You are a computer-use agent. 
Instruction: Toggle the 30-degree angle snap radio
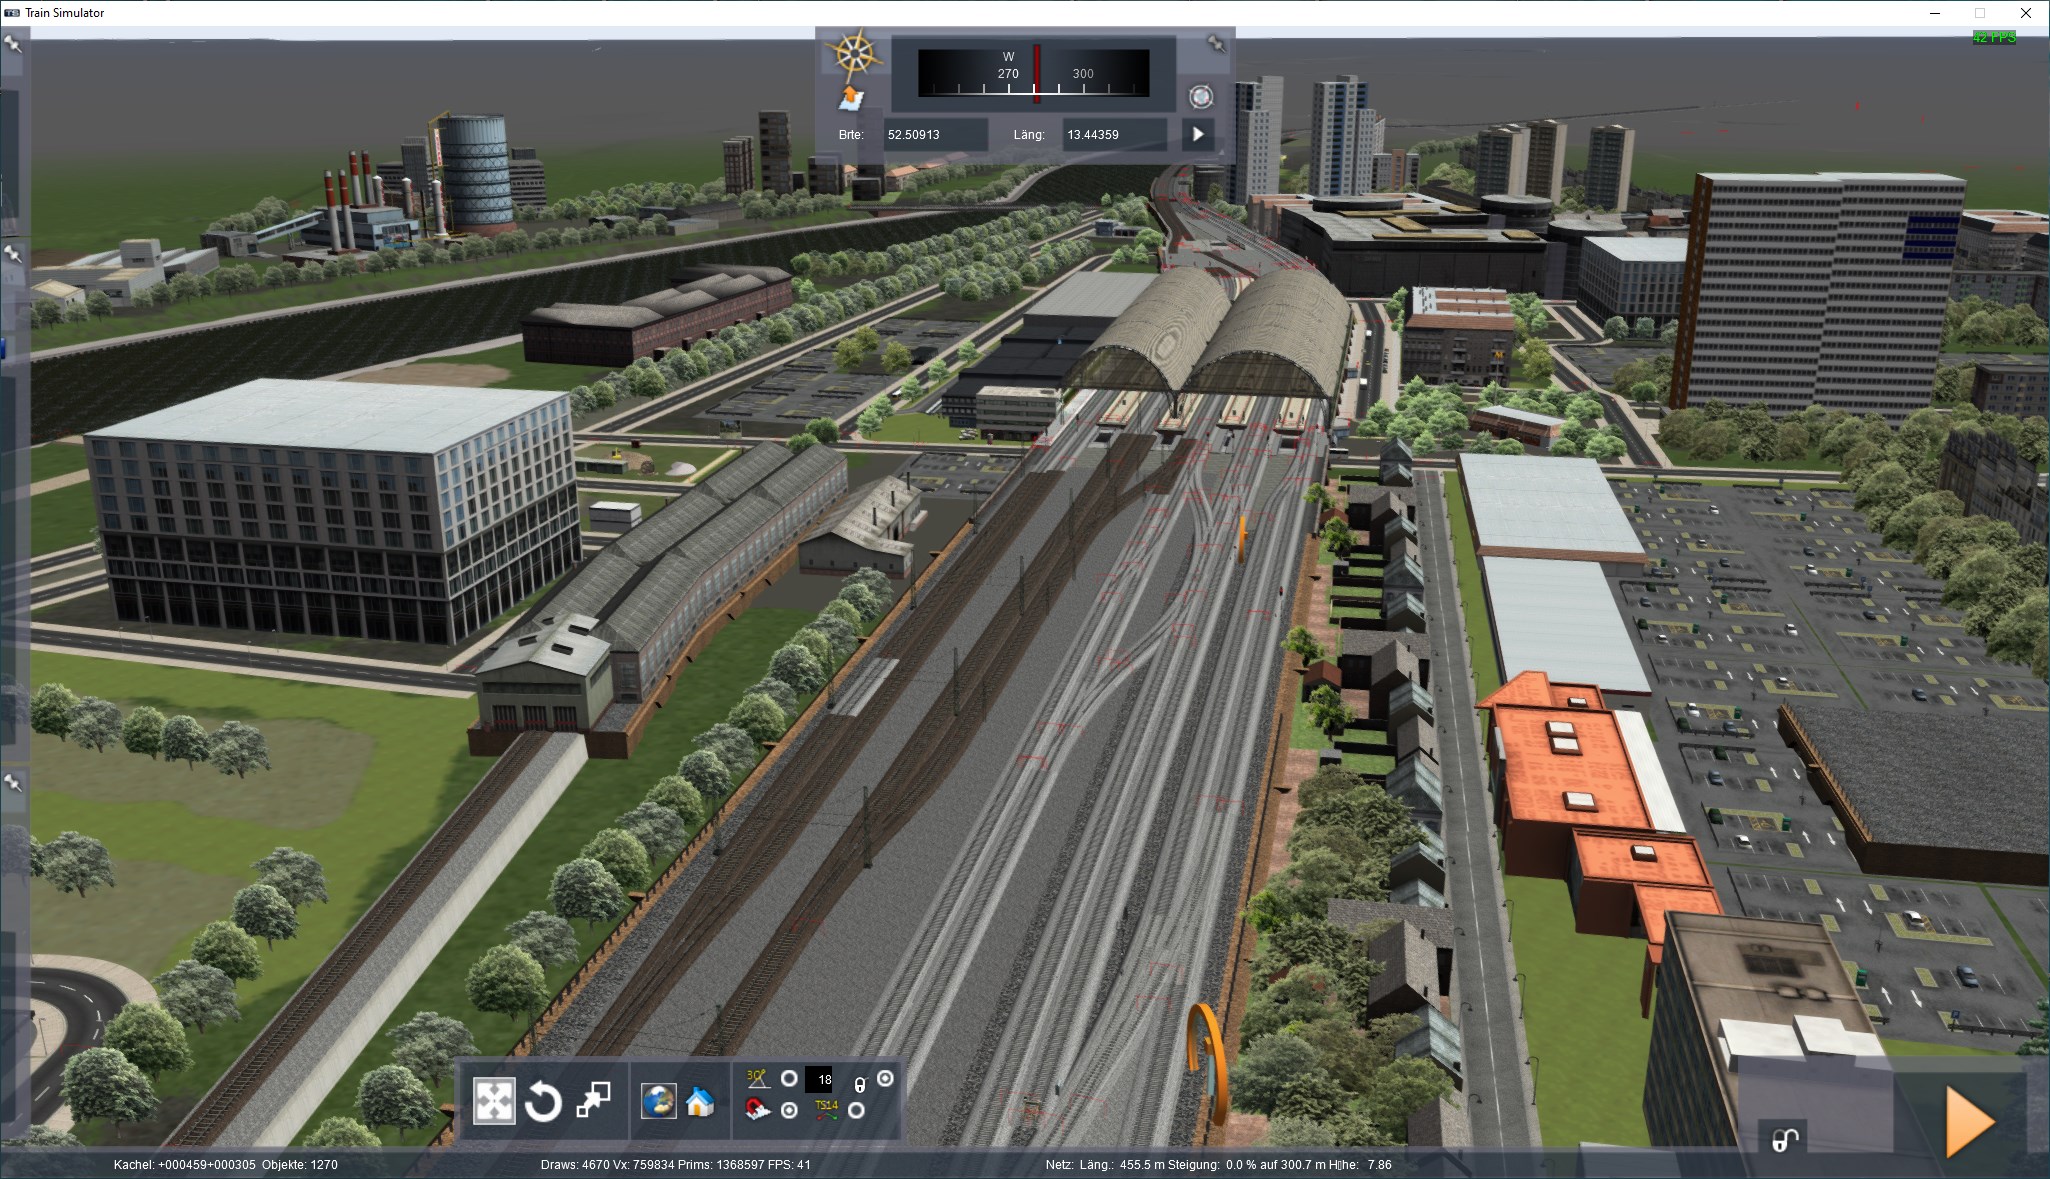point(789,1078)
